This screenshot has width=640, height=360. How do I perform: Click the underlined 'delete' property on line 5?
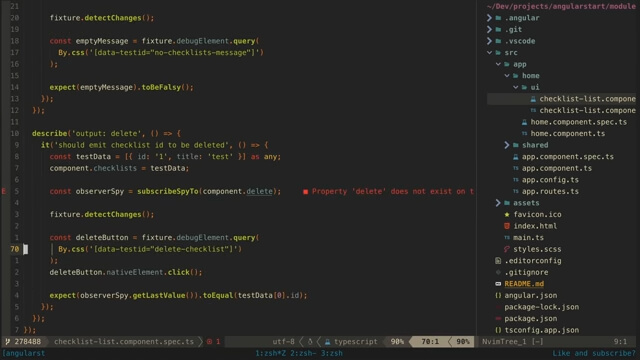[x=259, y=191]
